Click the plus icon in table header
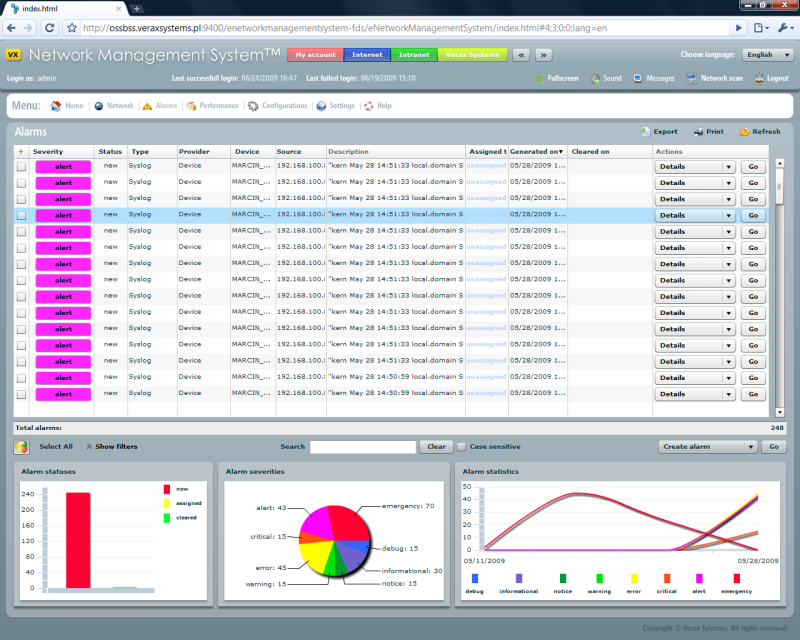 point(21,152)
